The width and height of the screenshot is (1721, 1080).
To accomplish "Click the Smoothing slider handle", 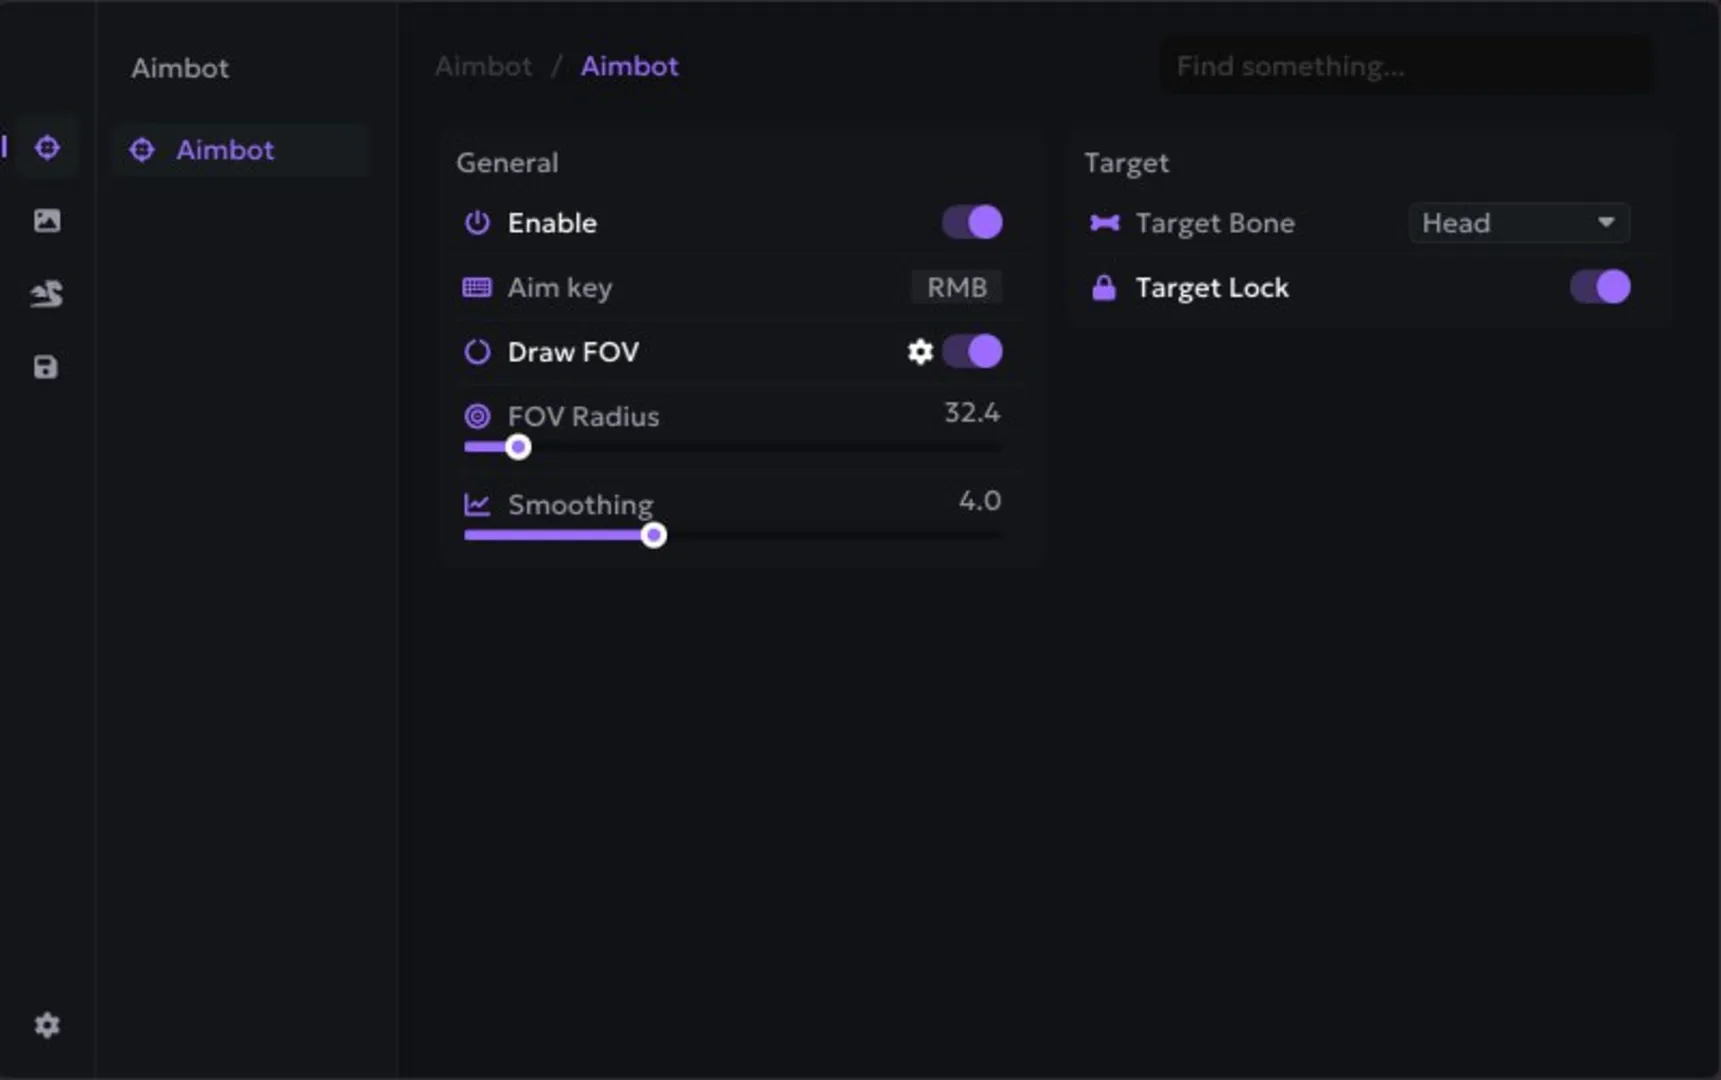I will (x=654, y=535).
